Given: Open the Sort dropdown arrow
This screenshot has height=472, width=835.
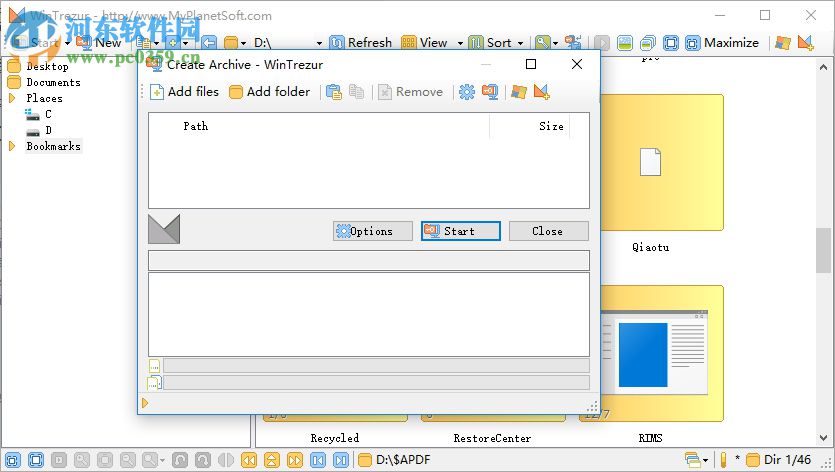Looking at the screenshot, I should click(x=520, y=43).
